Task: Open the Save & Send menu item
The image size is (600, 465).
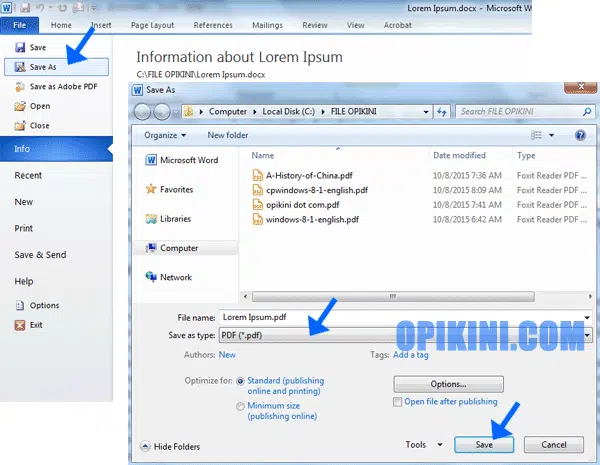Action: click(40, 255)
